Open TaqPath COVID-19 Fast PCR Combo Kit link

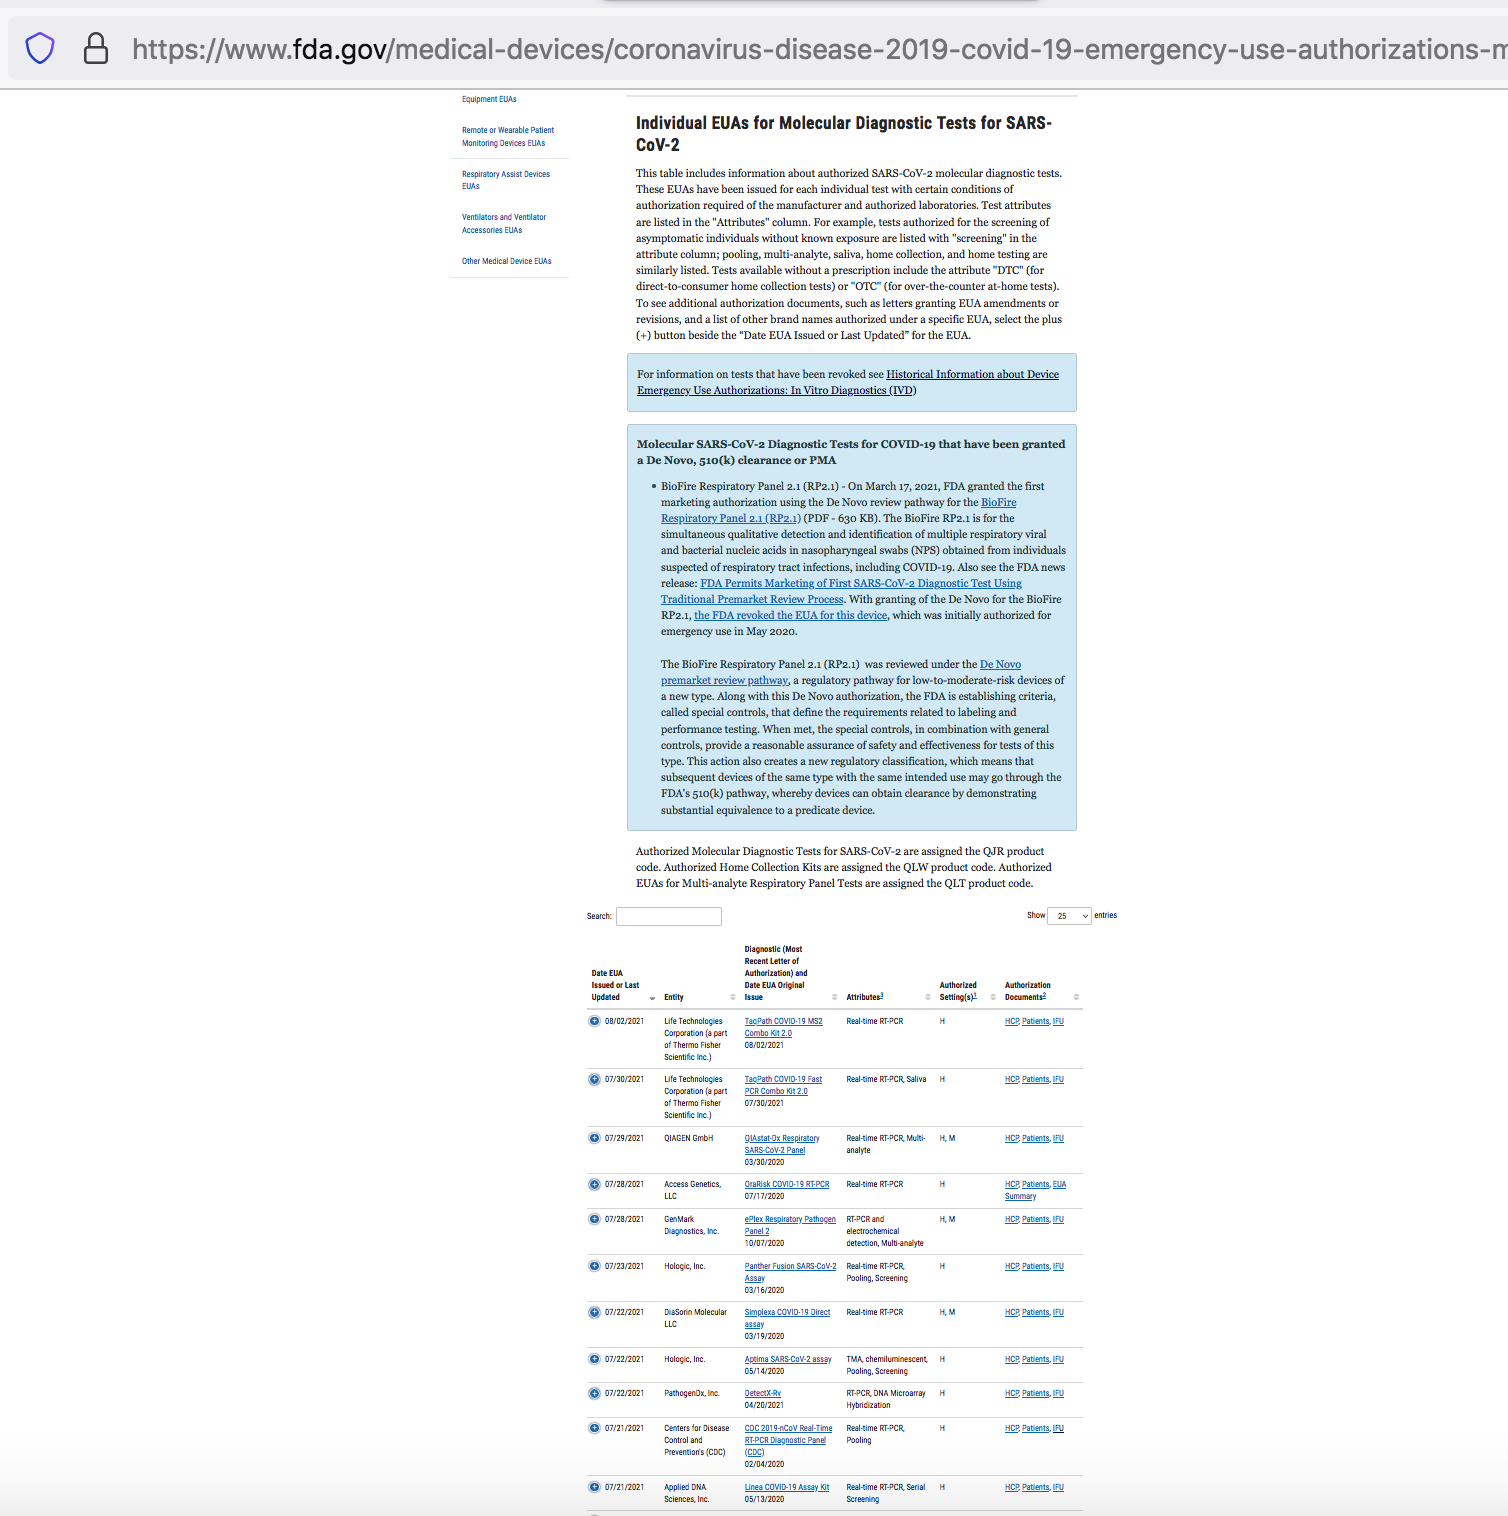point(783,1085)
